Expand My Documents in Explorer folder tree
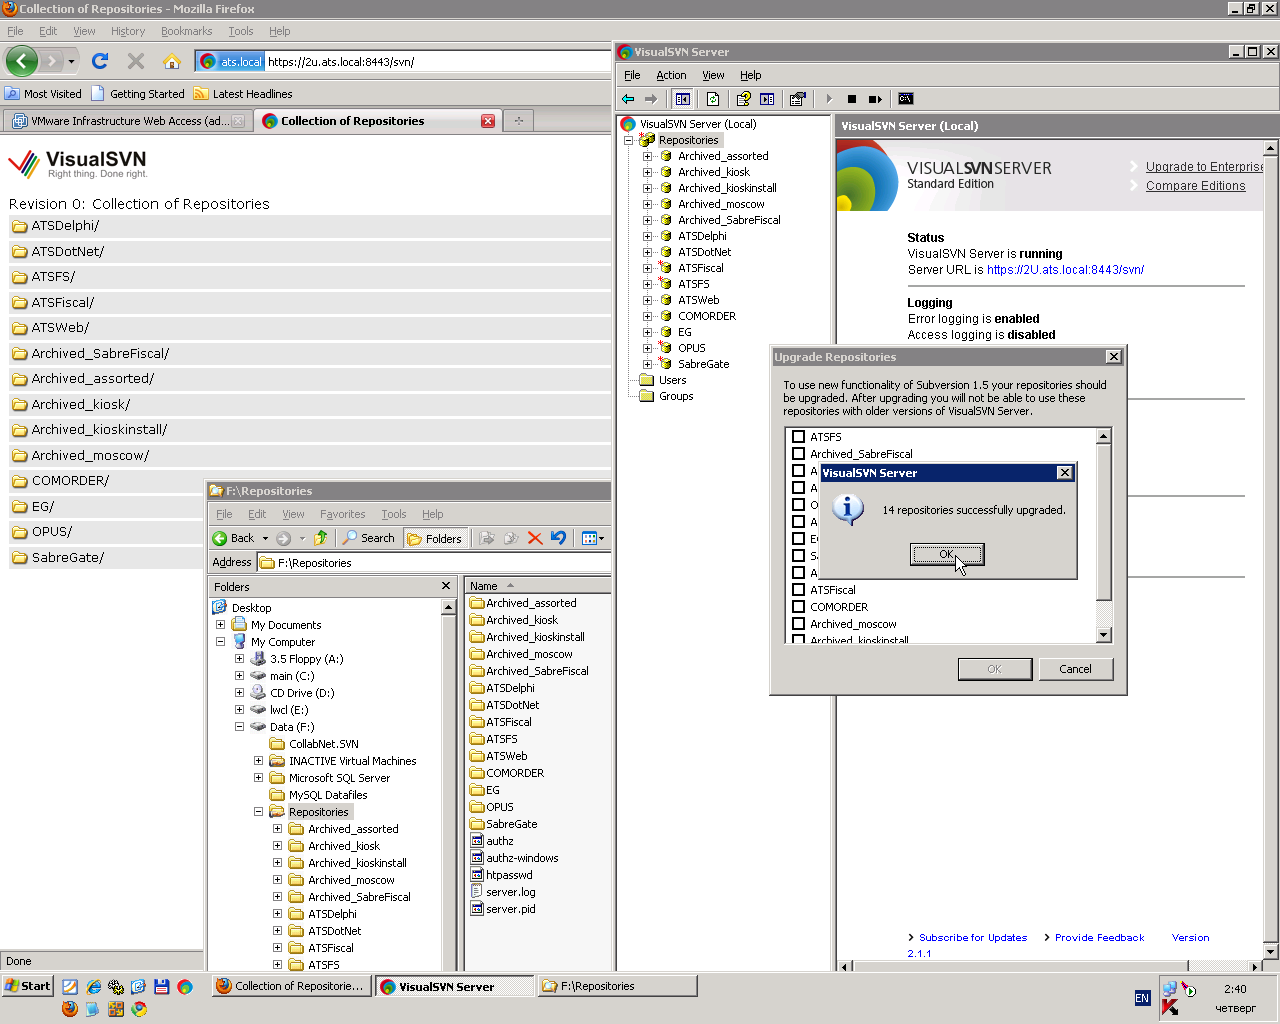The height and width of the screenshot is (1024, 1280). point(220,625)
